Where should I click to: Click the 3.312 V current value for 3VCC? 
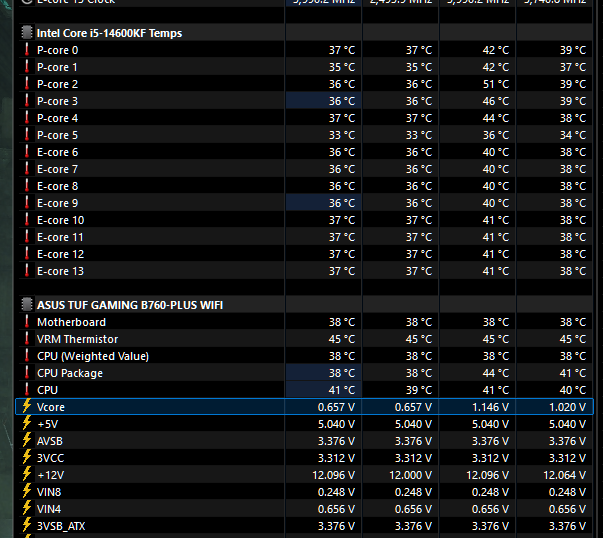pos(336,458)
